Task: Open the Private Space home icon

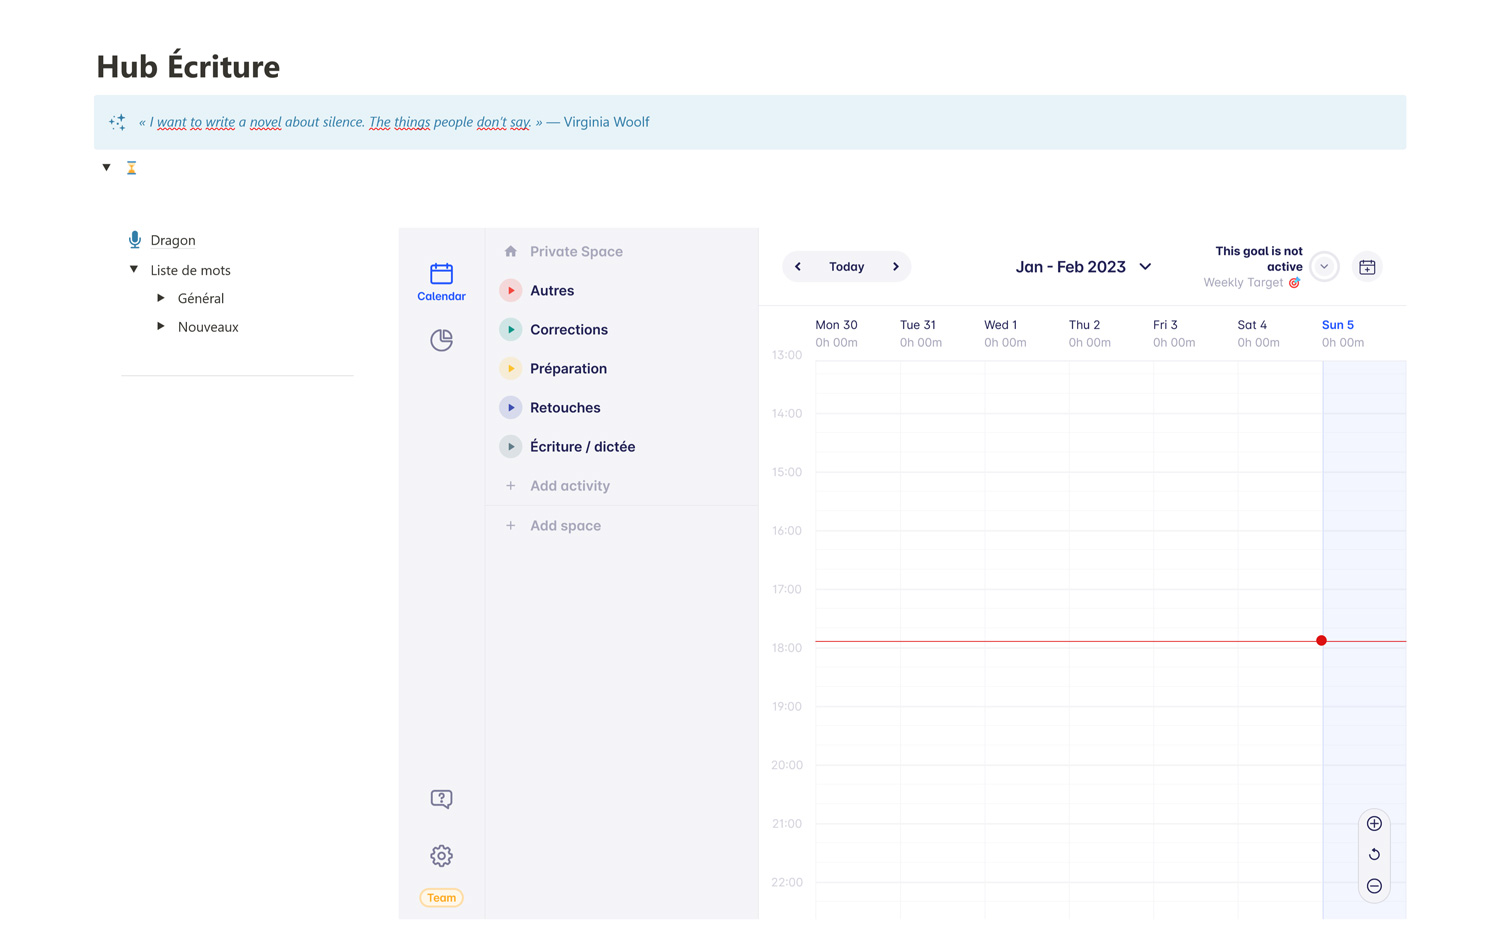Action: tap(510, 251)
